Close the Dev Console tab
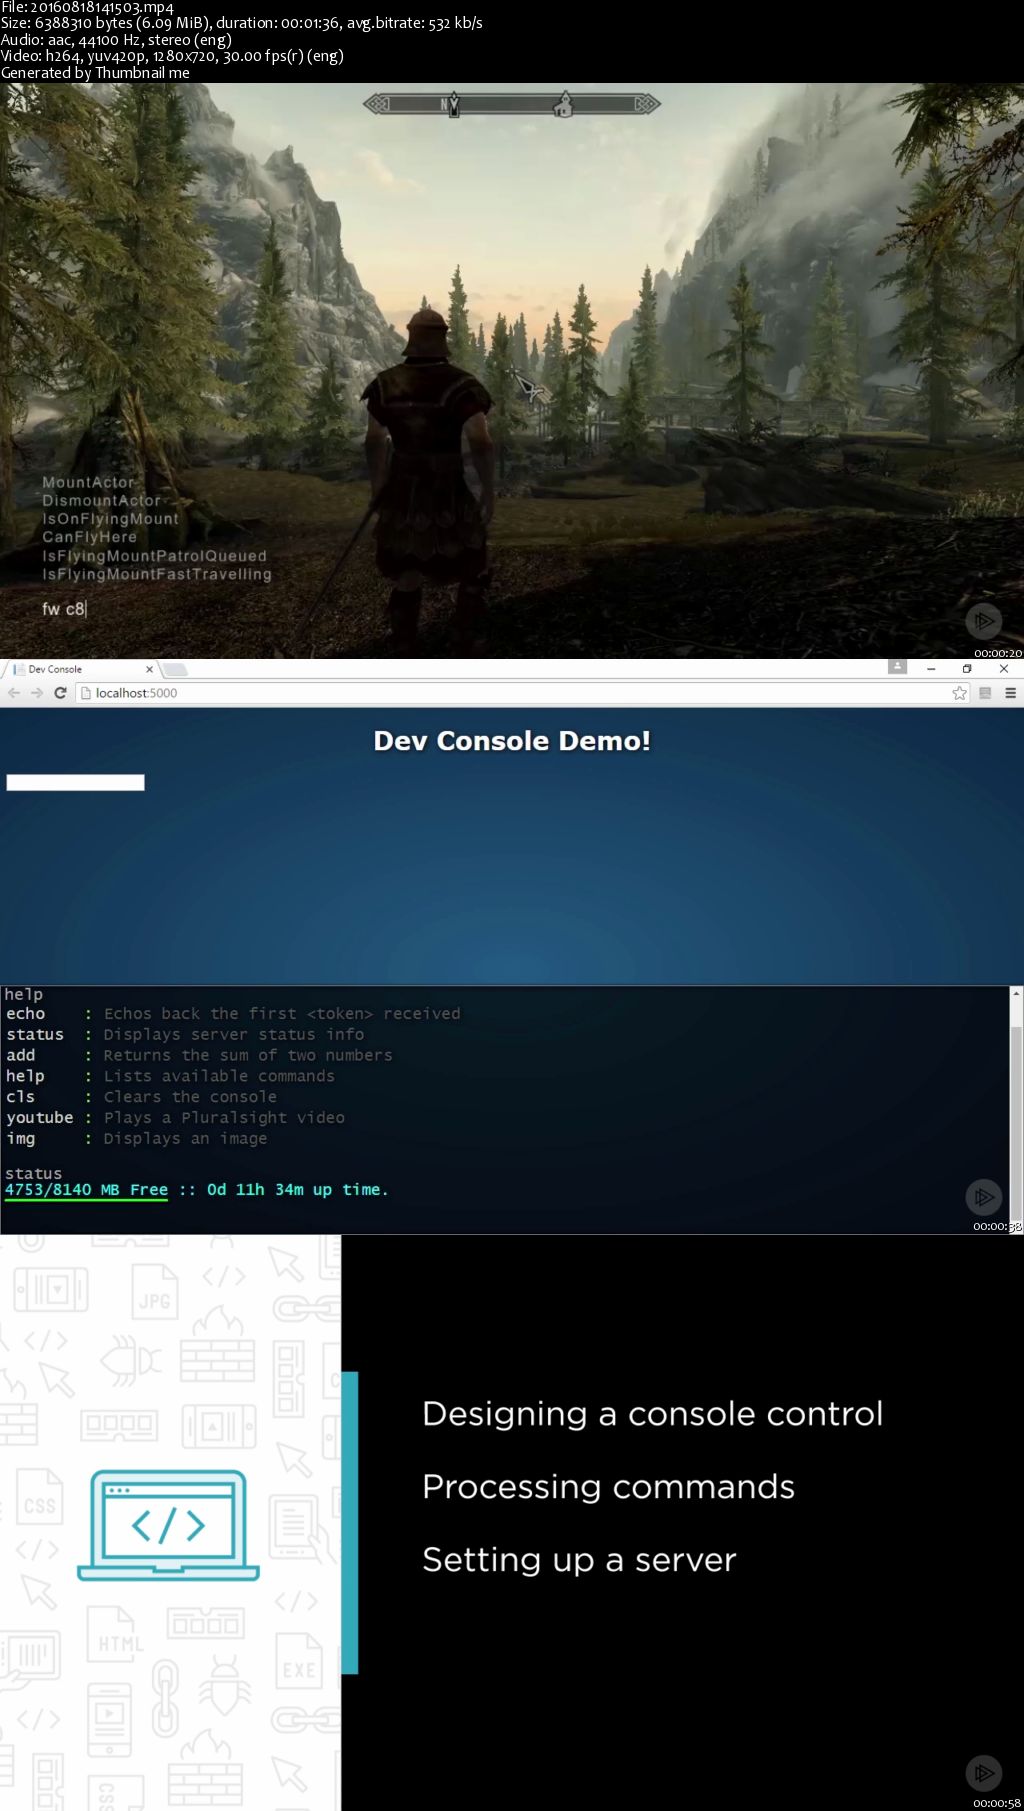The image size is (1024, 1811). tap(149, 669)
